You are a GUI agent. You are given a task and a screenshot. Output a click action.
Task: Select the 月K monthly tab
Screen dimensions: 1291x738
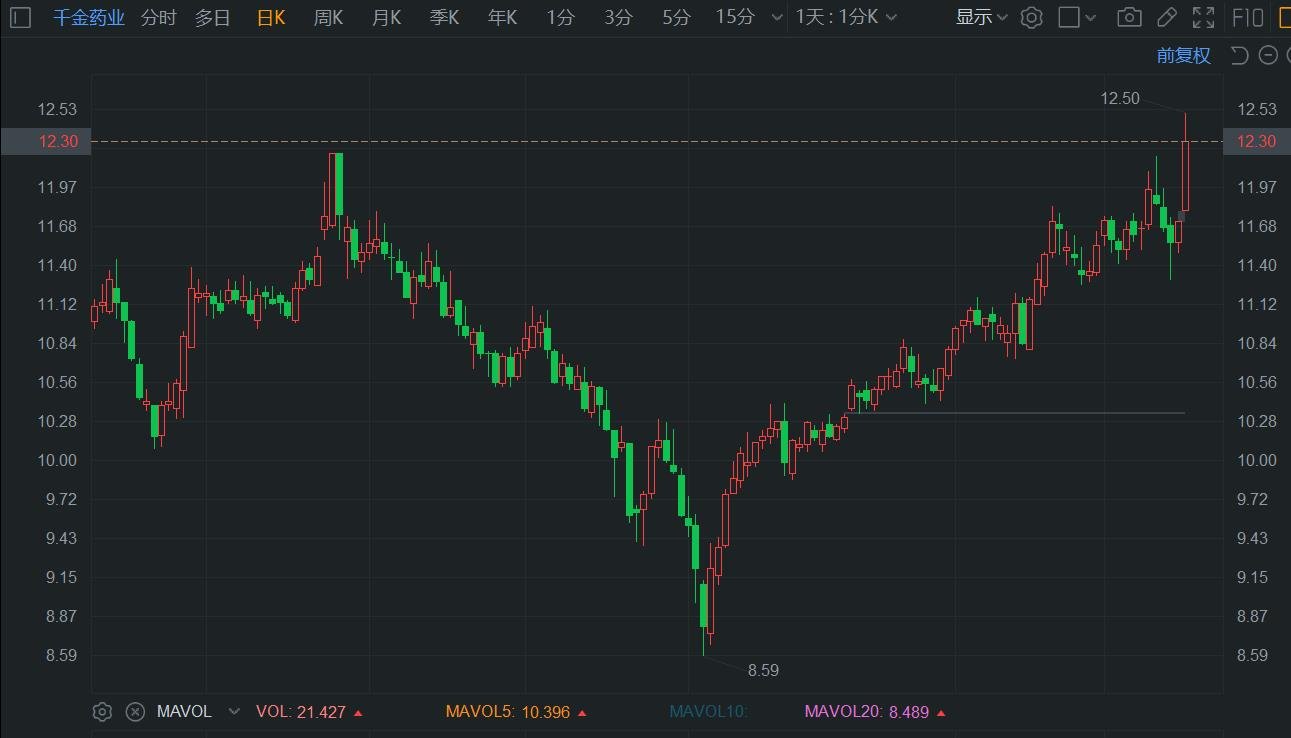click(x=386, y=17)
